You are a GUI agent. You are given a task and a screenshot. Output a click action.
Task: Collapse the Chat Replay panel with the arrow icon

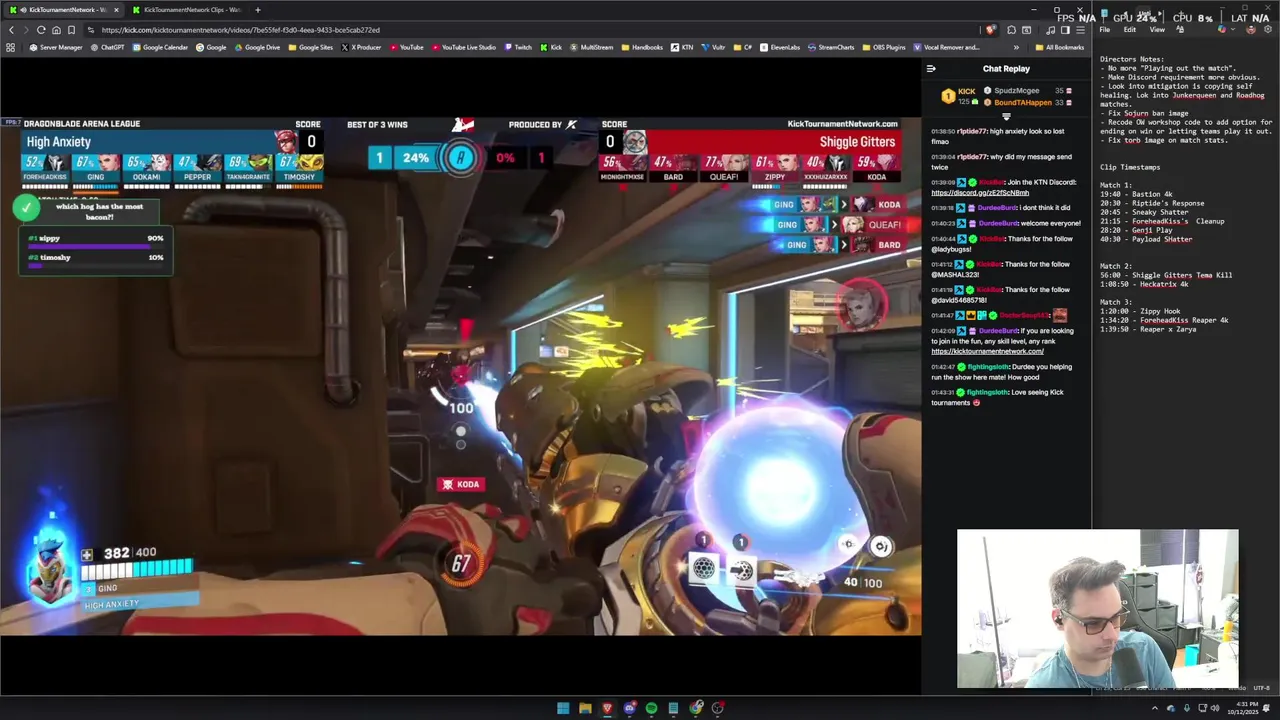tap(931, 69)
